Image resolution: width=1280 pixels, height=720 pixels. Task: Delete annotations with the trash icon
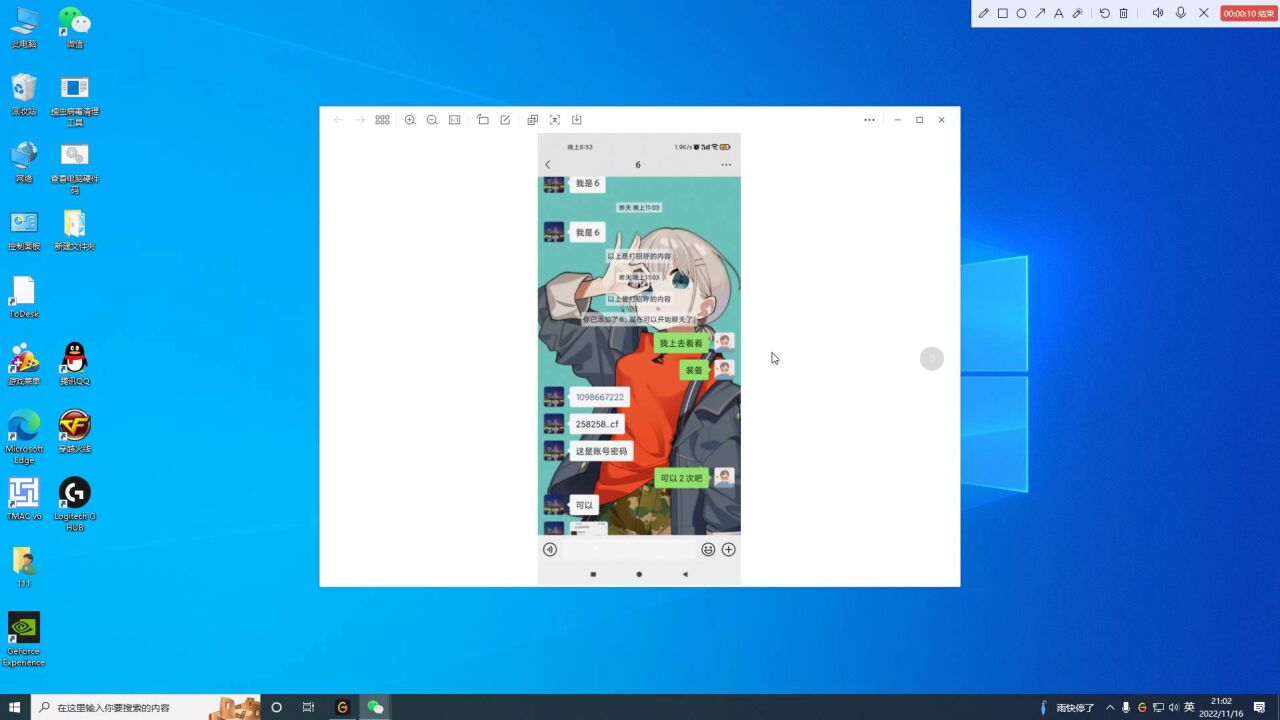[x=1124, y=13]
